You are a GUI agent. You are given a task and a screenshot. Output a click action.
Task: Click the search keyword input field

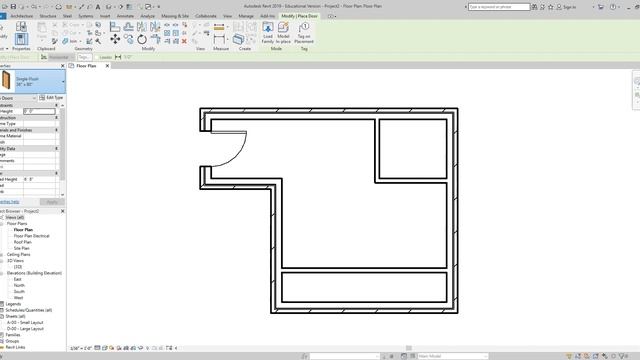click(x=499, y=7)
